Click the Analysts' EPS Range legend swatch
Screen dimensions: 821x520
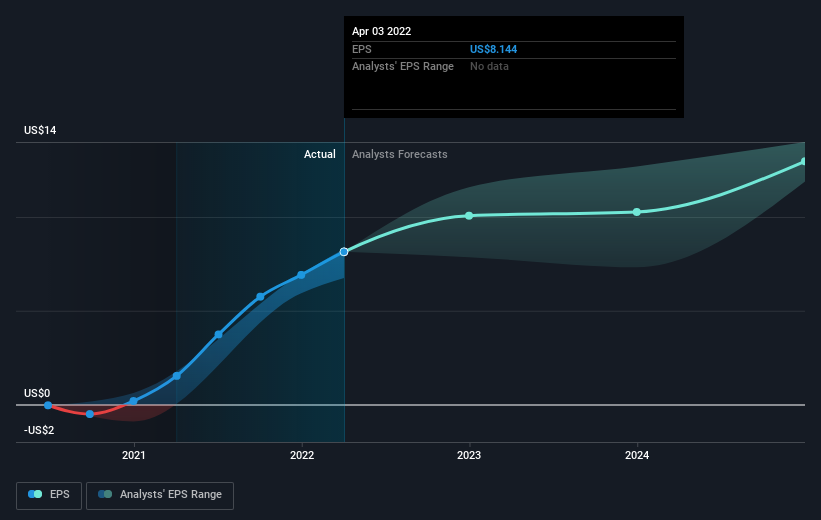105,494
